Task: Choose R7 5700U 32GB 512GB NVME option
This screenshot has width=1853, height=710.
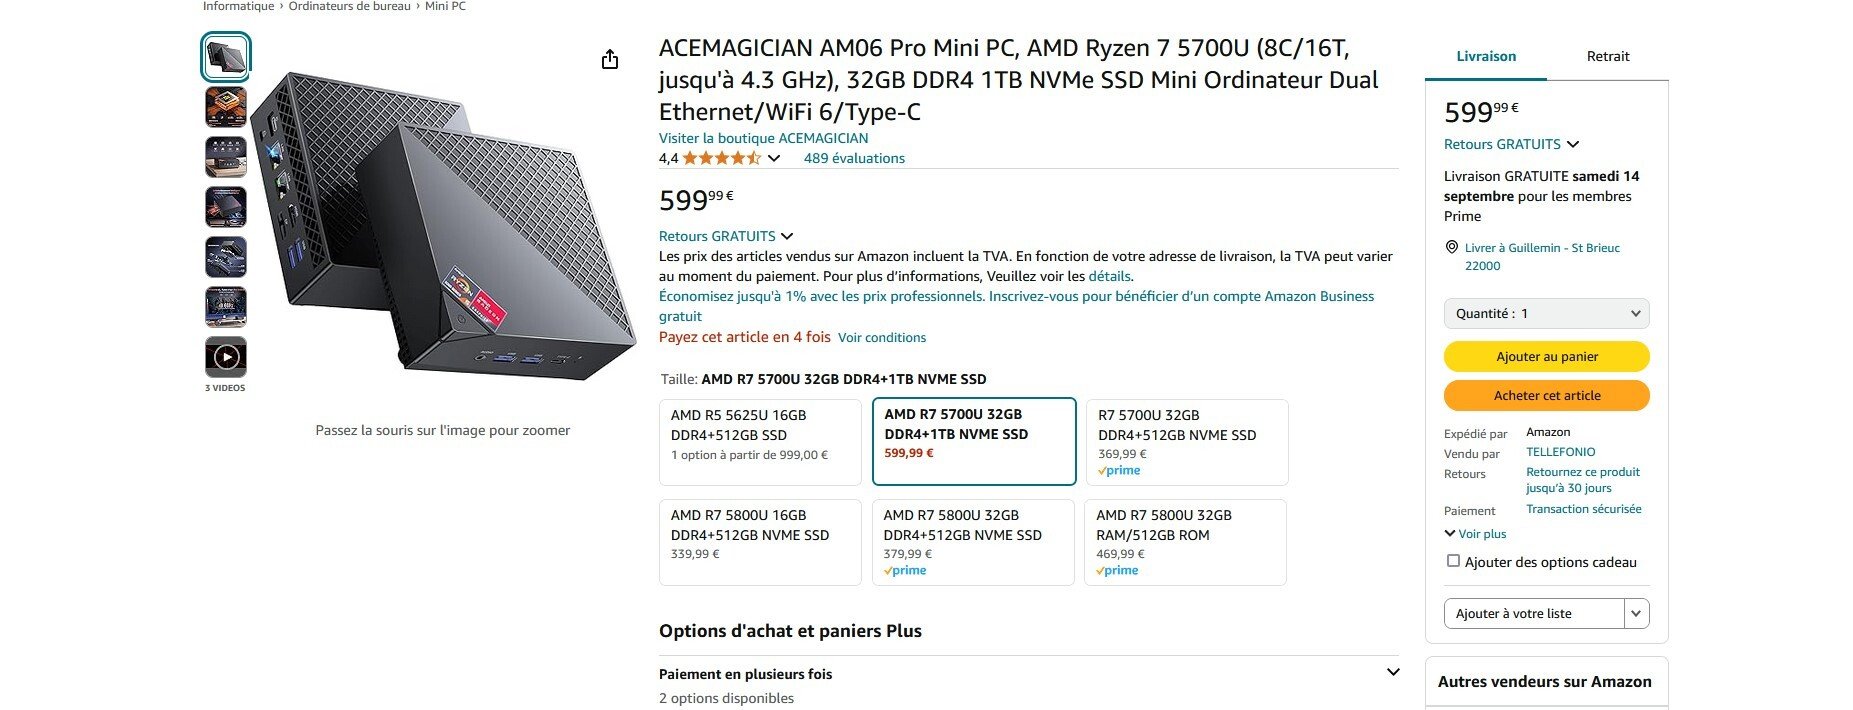Action: [x=1187, y=441]
